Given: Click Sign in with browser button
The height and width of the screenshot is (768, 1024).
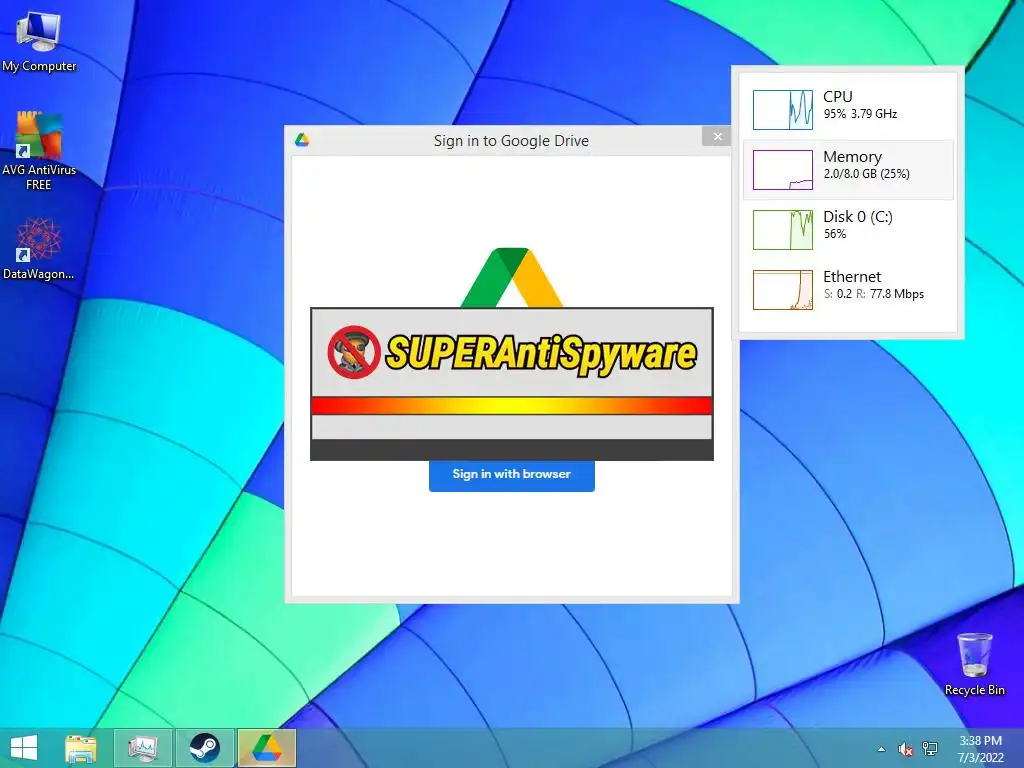Looking at the screenshot, I should [511, 475].
